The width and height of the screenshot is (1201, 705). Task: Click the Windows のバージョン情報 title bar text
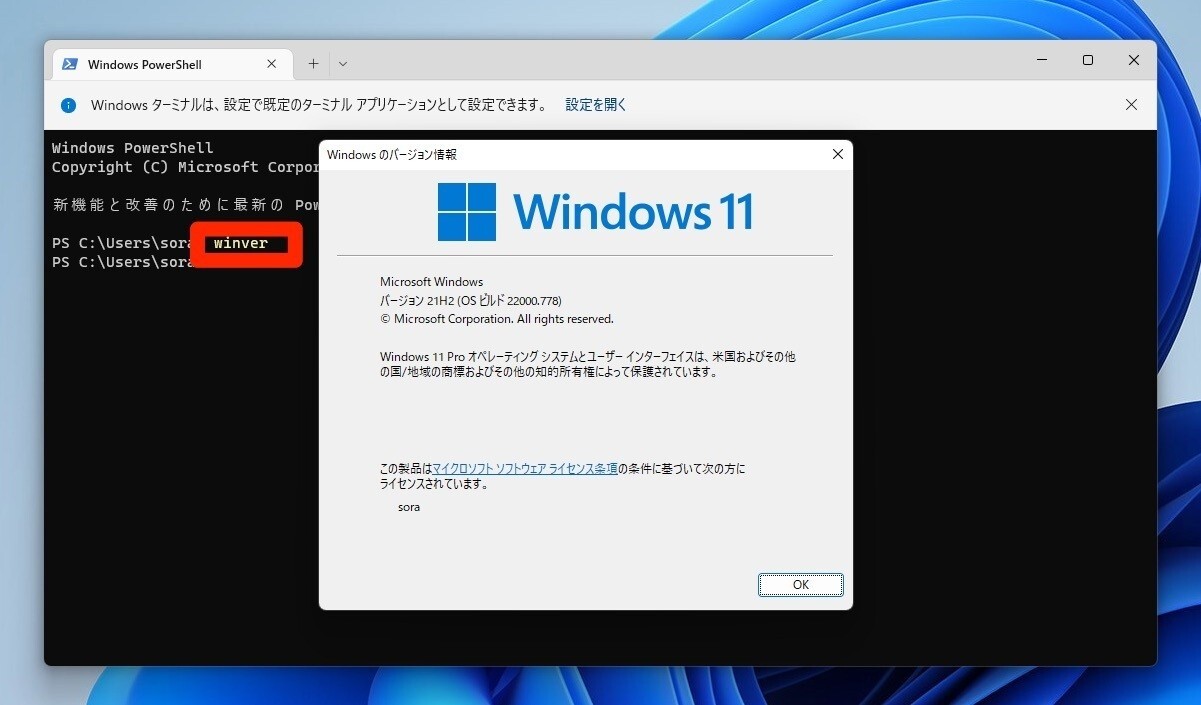[391, 154]
